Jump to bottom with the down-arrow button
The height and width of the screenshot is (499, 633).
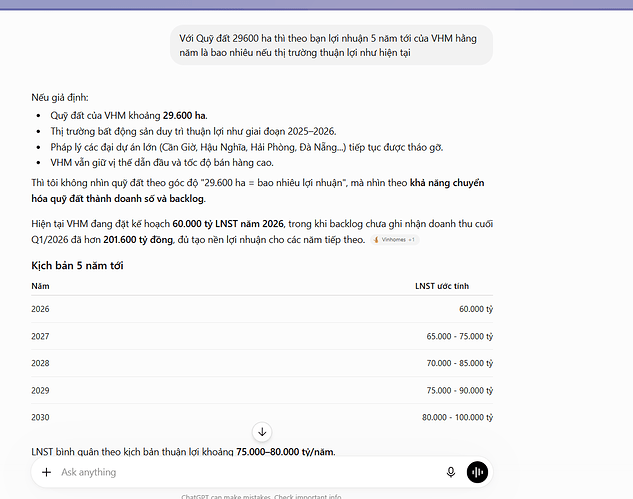[262, 432]
